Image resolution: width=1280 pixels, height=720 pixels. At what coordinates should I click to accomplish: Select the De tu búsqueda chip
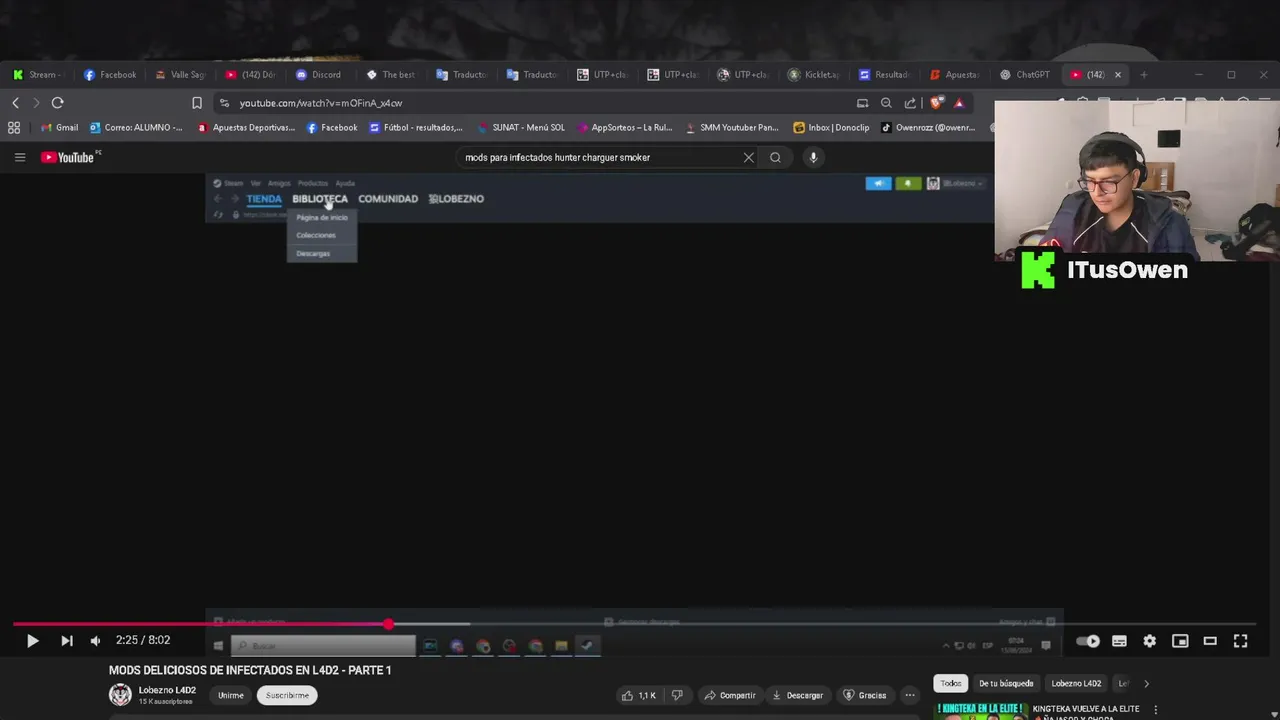1006,684
